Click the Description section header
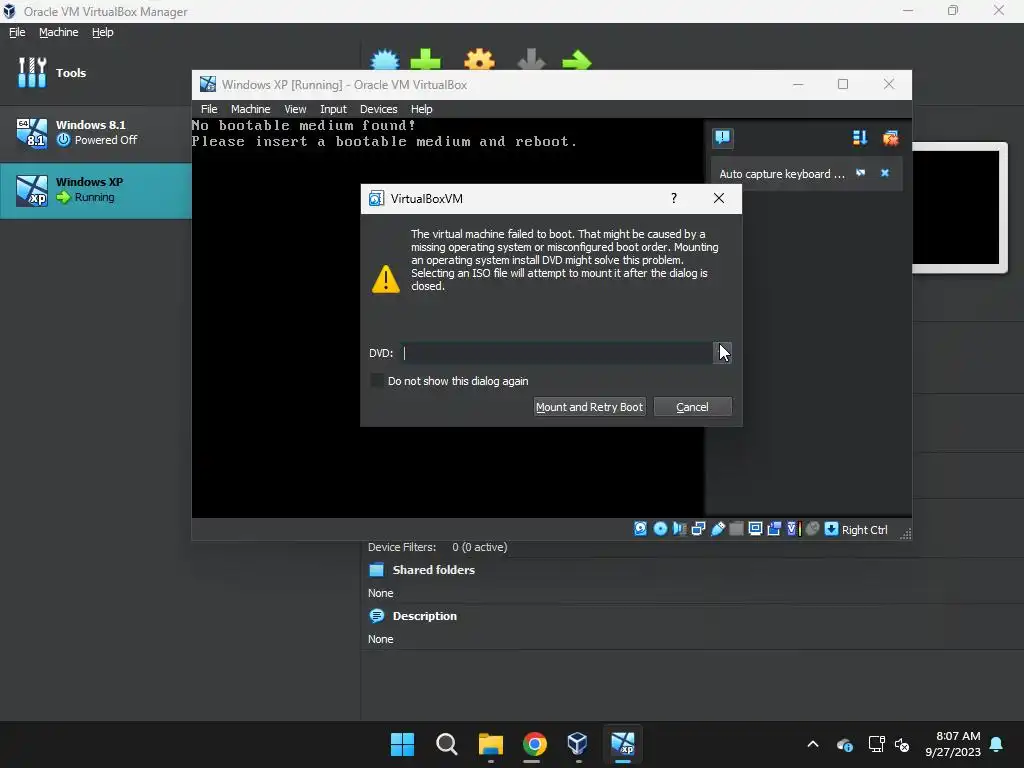 coord(424,616)
